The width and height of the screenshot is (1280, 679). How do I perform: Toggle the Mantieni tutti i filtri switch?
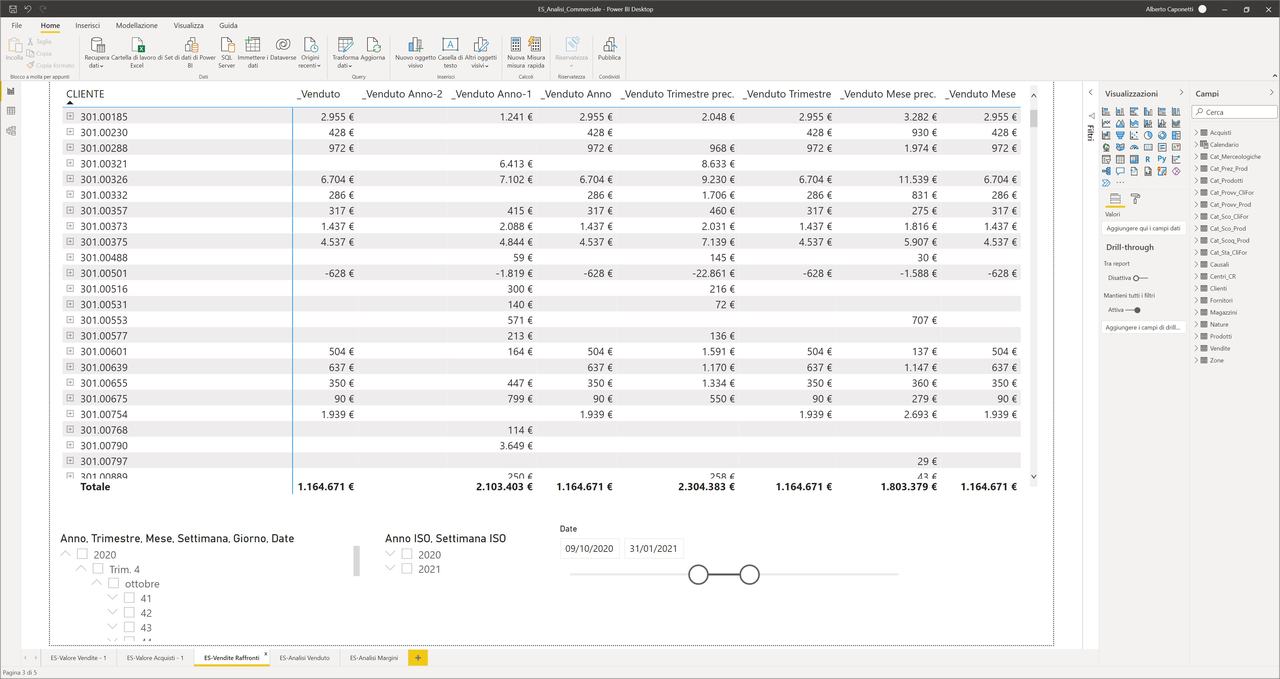[1135, 310]
